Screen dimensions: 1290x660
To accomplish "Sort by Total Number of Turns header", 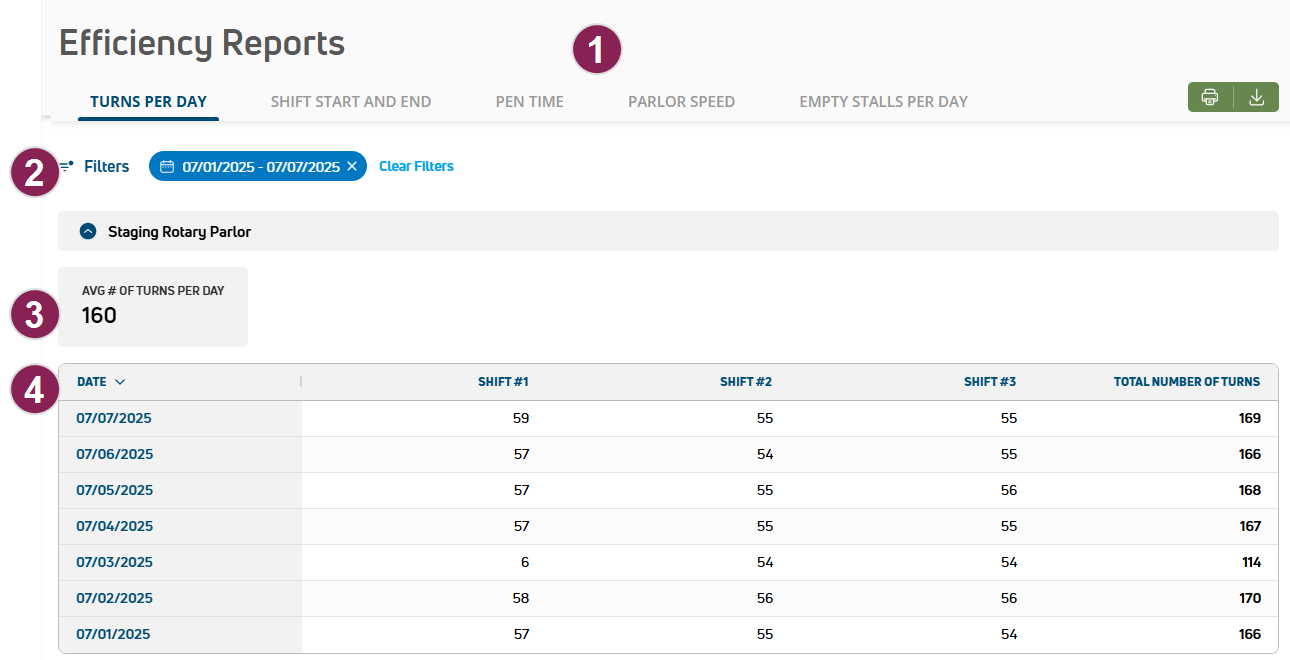I will point(1187,382).
